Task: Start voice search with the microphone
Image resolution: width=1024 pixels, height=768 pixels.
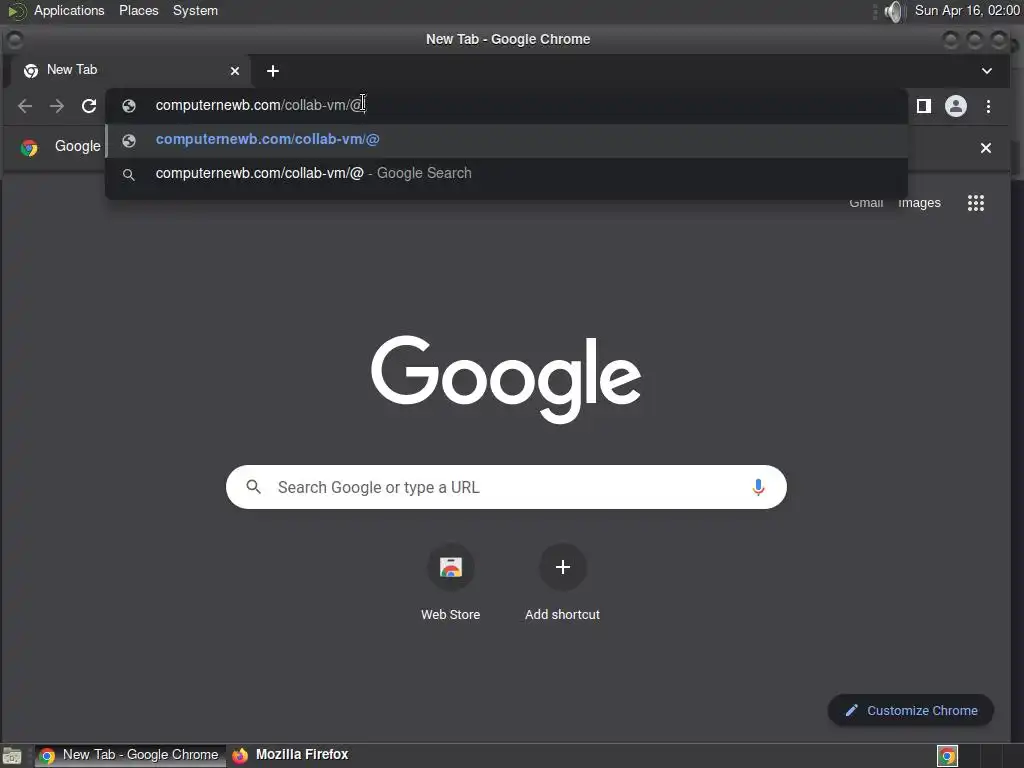Action: pos(758,487)
